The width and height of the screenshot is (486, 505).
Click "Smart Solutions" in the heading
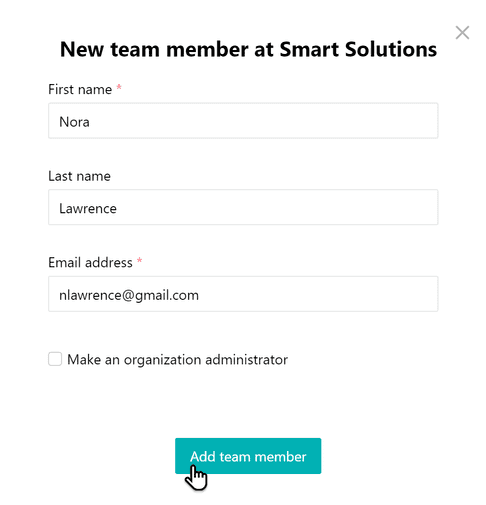tap(358, 49)
